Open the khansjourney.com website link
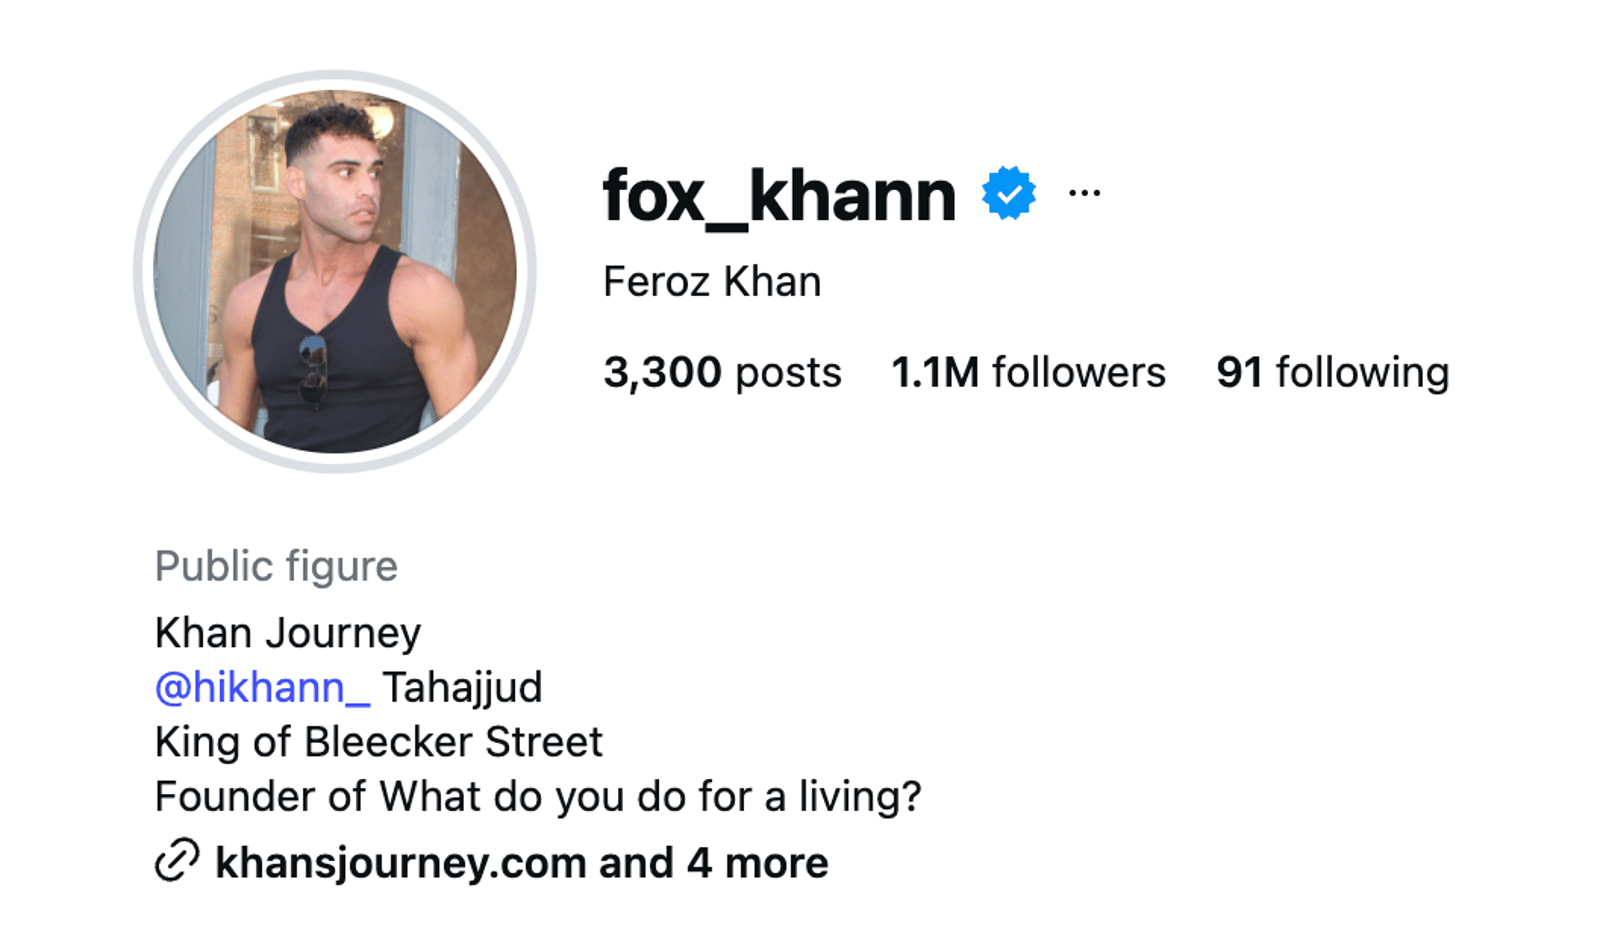Image resolution: width=1600 pixels, height=926 pixels. coord(401,863)
